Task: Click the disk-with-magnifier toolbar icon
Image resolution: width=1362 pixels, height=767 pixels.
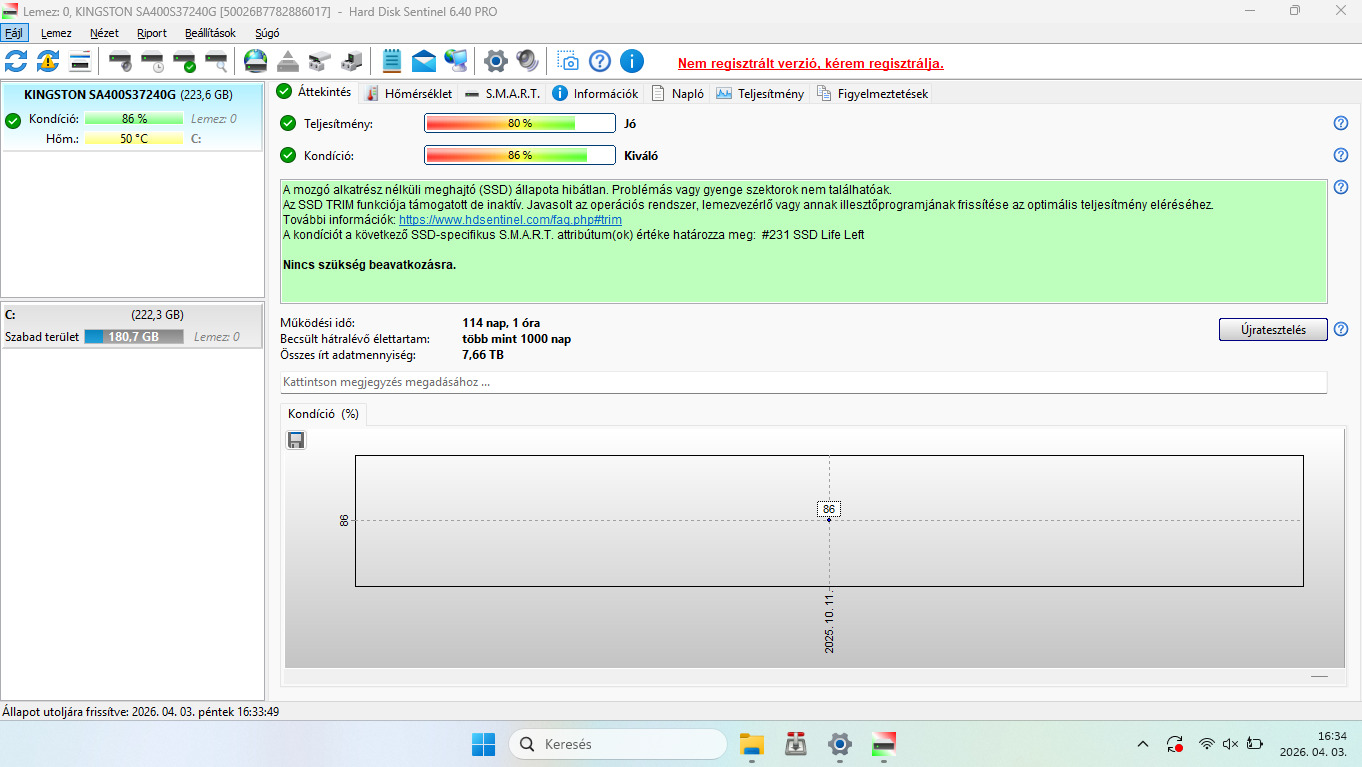Action: pos(216,61)
